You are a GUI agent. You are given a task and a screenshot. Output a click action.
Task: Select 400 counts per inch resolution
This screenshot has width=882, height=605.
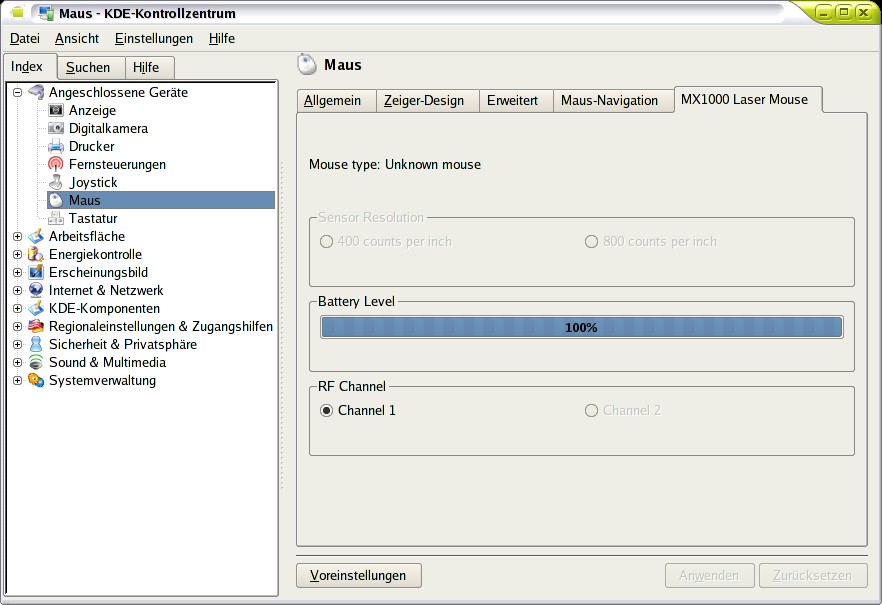tap(326, 242)
